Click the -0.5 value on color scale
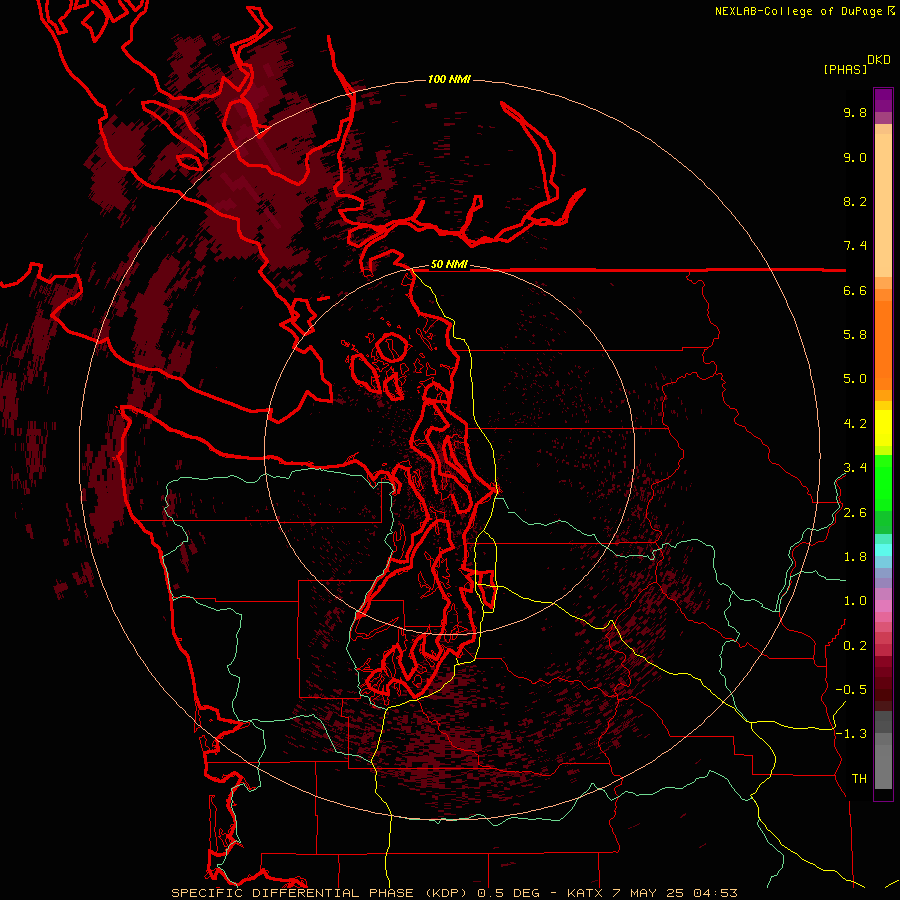This screenshot has width=900, height=900. (x=851, y=690)
